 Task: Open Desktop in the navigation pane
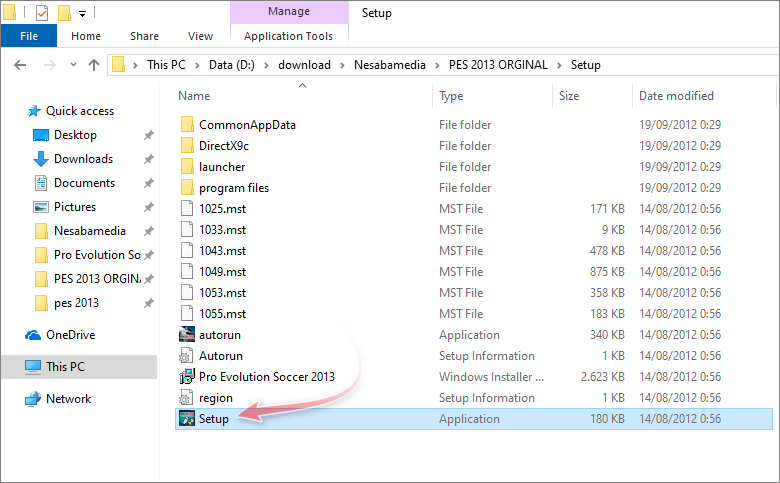coord(75,135)
